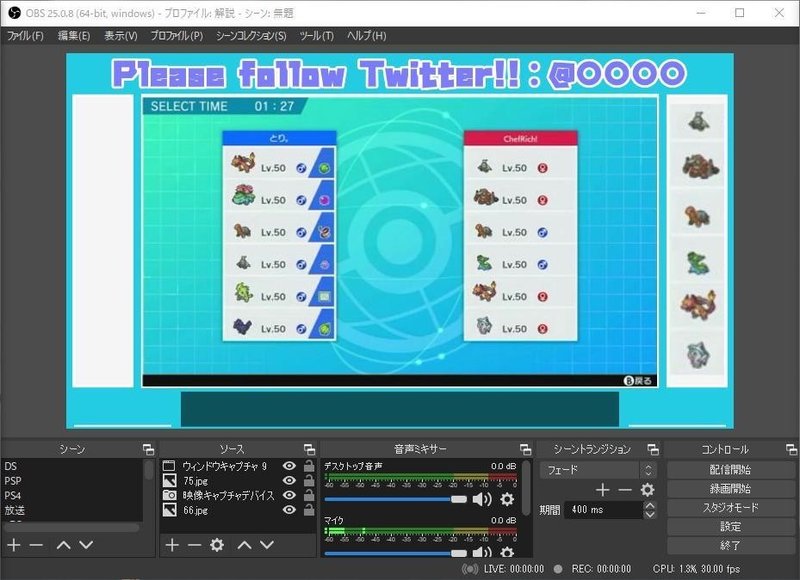
Task: Select the PS4 scene
Action: tap(71, 495)
